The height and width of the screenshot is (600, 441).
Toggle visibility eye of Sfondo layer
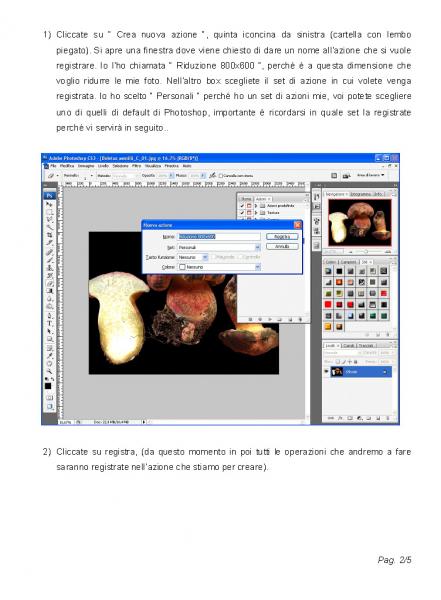(327, 372)
